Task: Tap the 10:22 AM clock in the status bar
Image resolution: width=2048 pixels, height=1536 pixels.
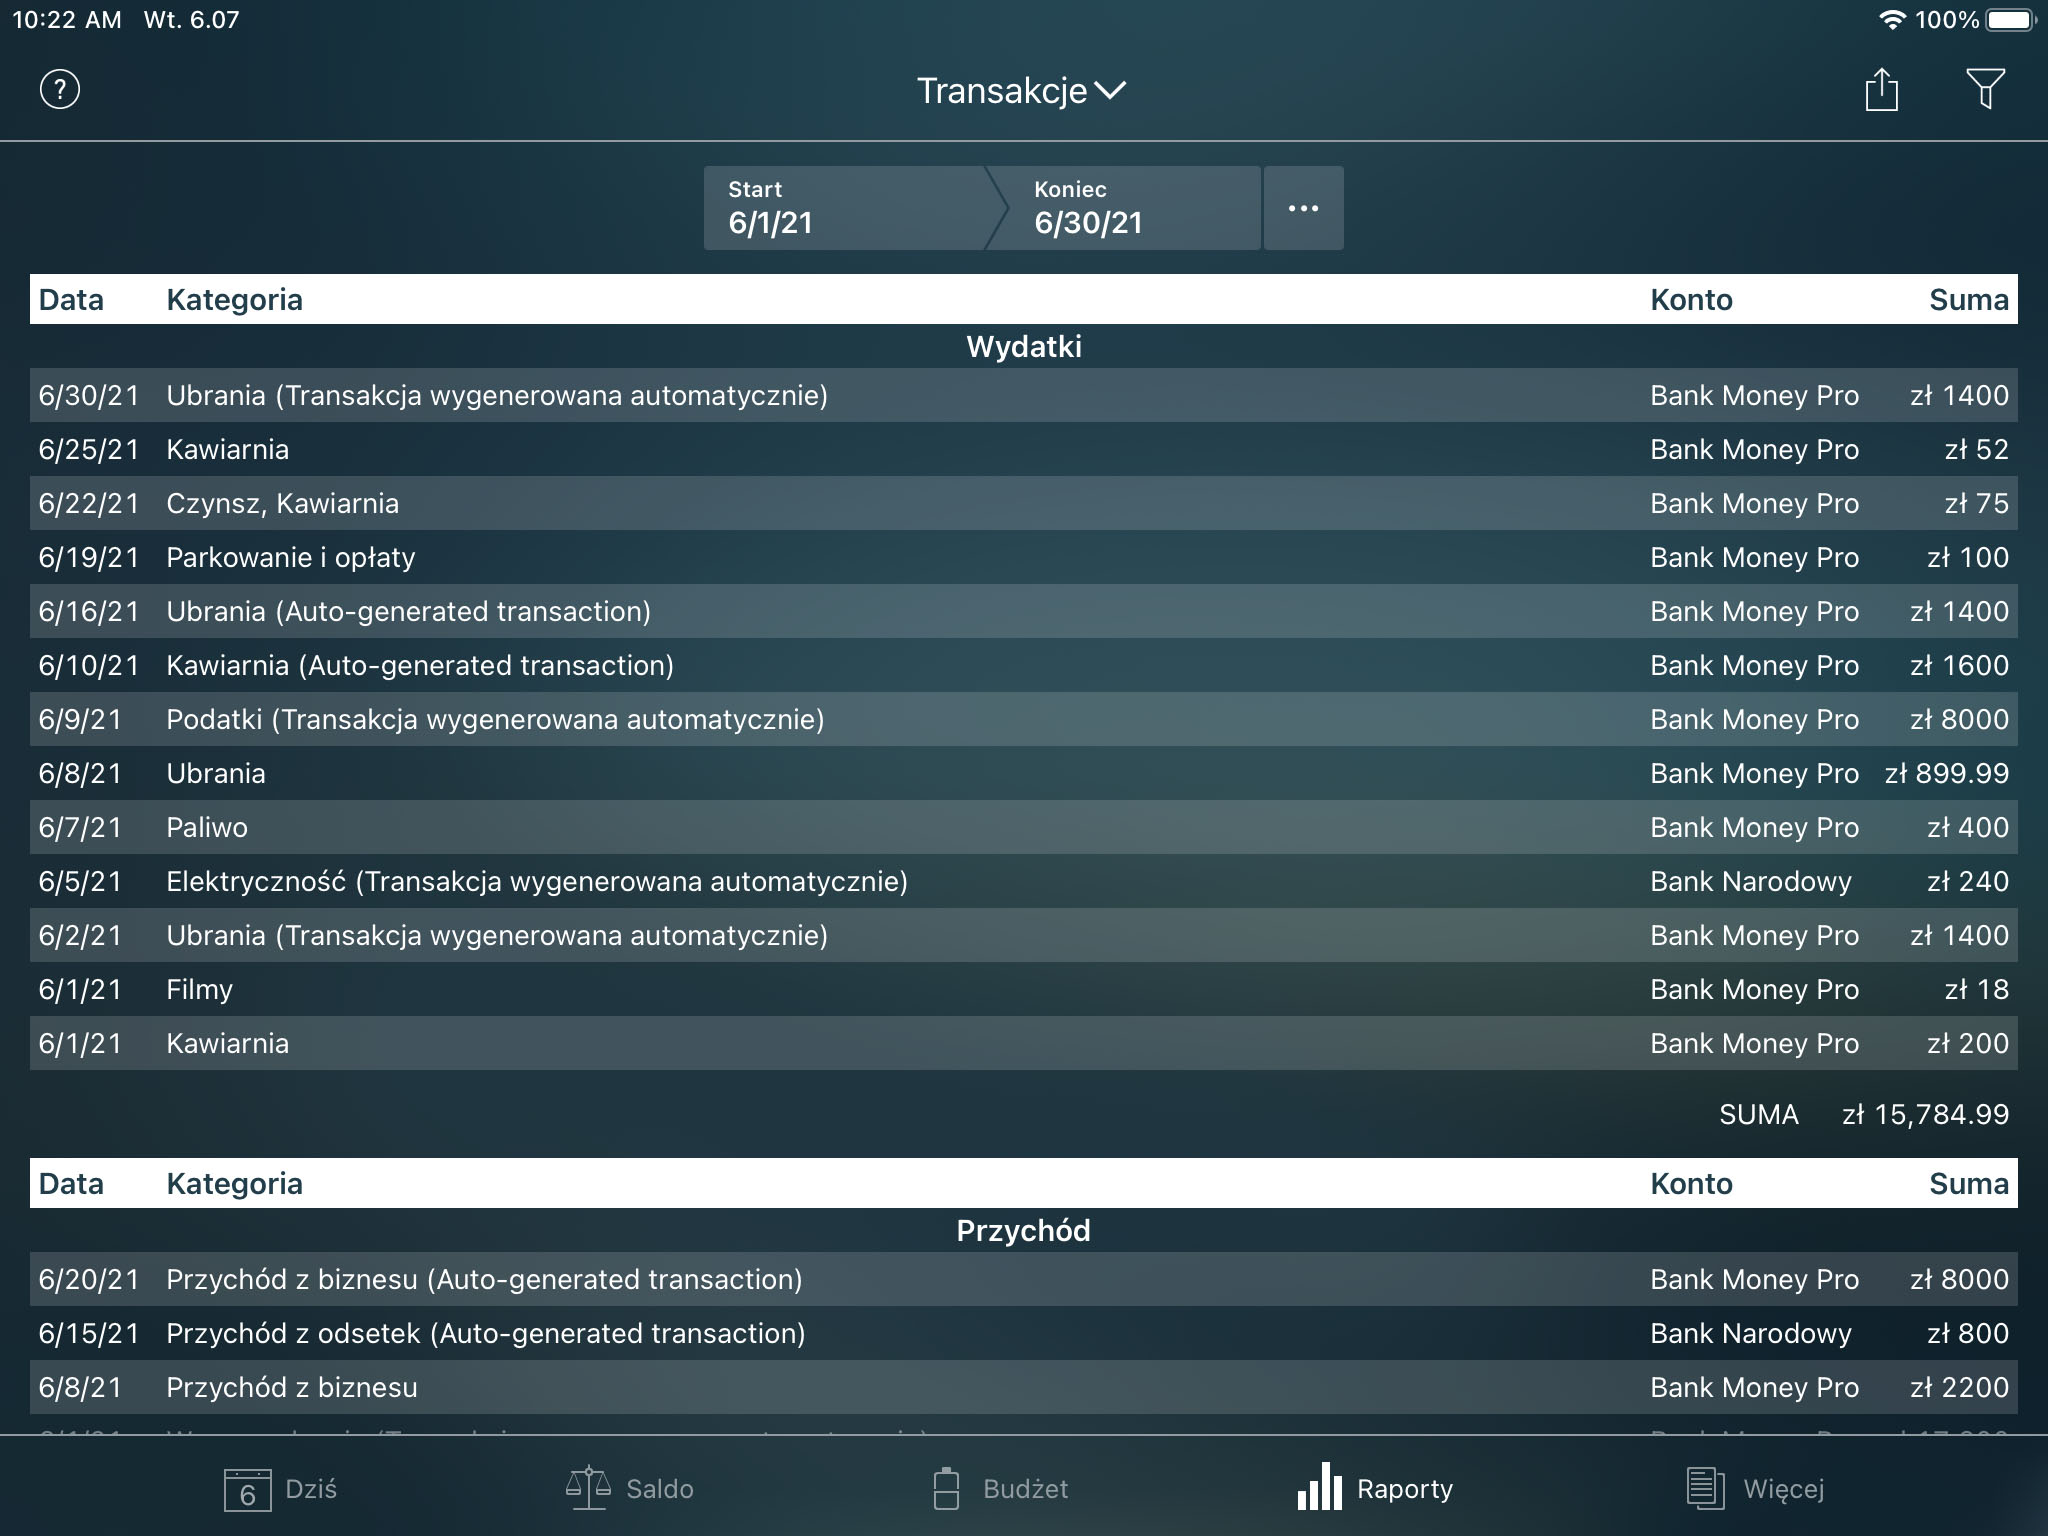Action: click(x=67, y=20)
